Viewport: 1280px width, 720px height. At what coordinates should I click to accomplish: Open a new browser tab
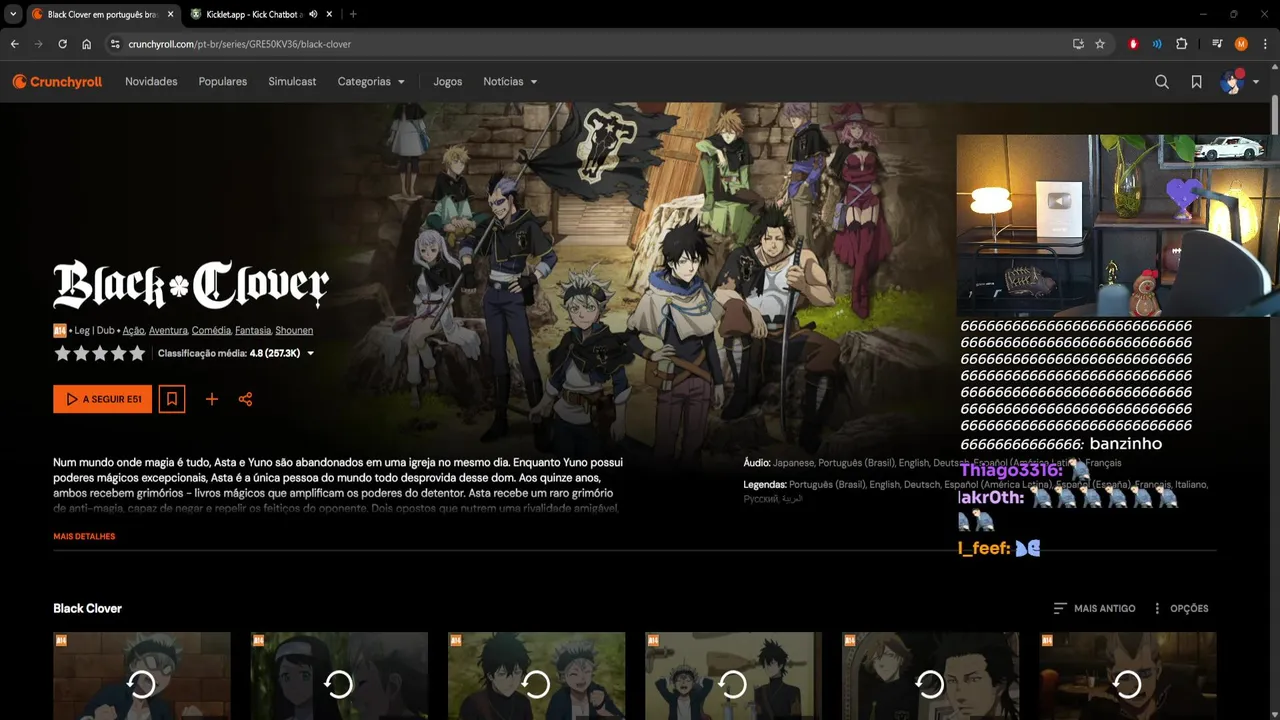353,14
